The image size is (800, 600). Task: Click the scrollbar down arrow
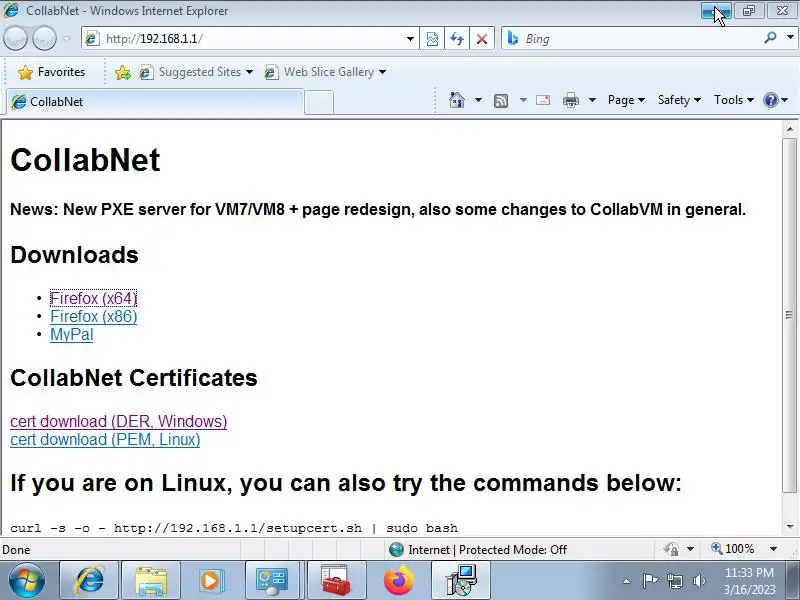click(x=790, y=527)
